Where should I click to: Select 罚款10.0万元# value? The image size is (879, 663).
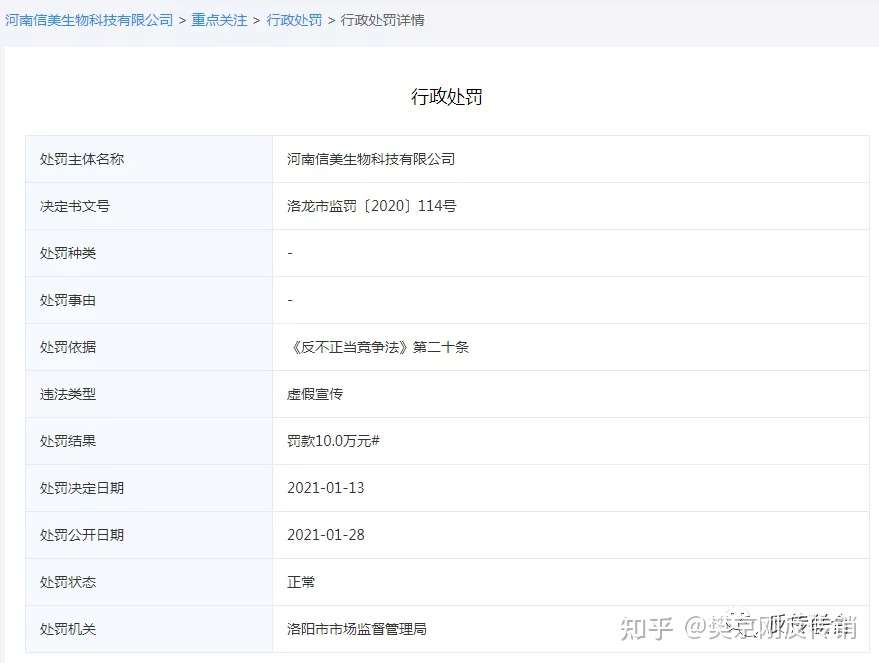click(334, 441)
